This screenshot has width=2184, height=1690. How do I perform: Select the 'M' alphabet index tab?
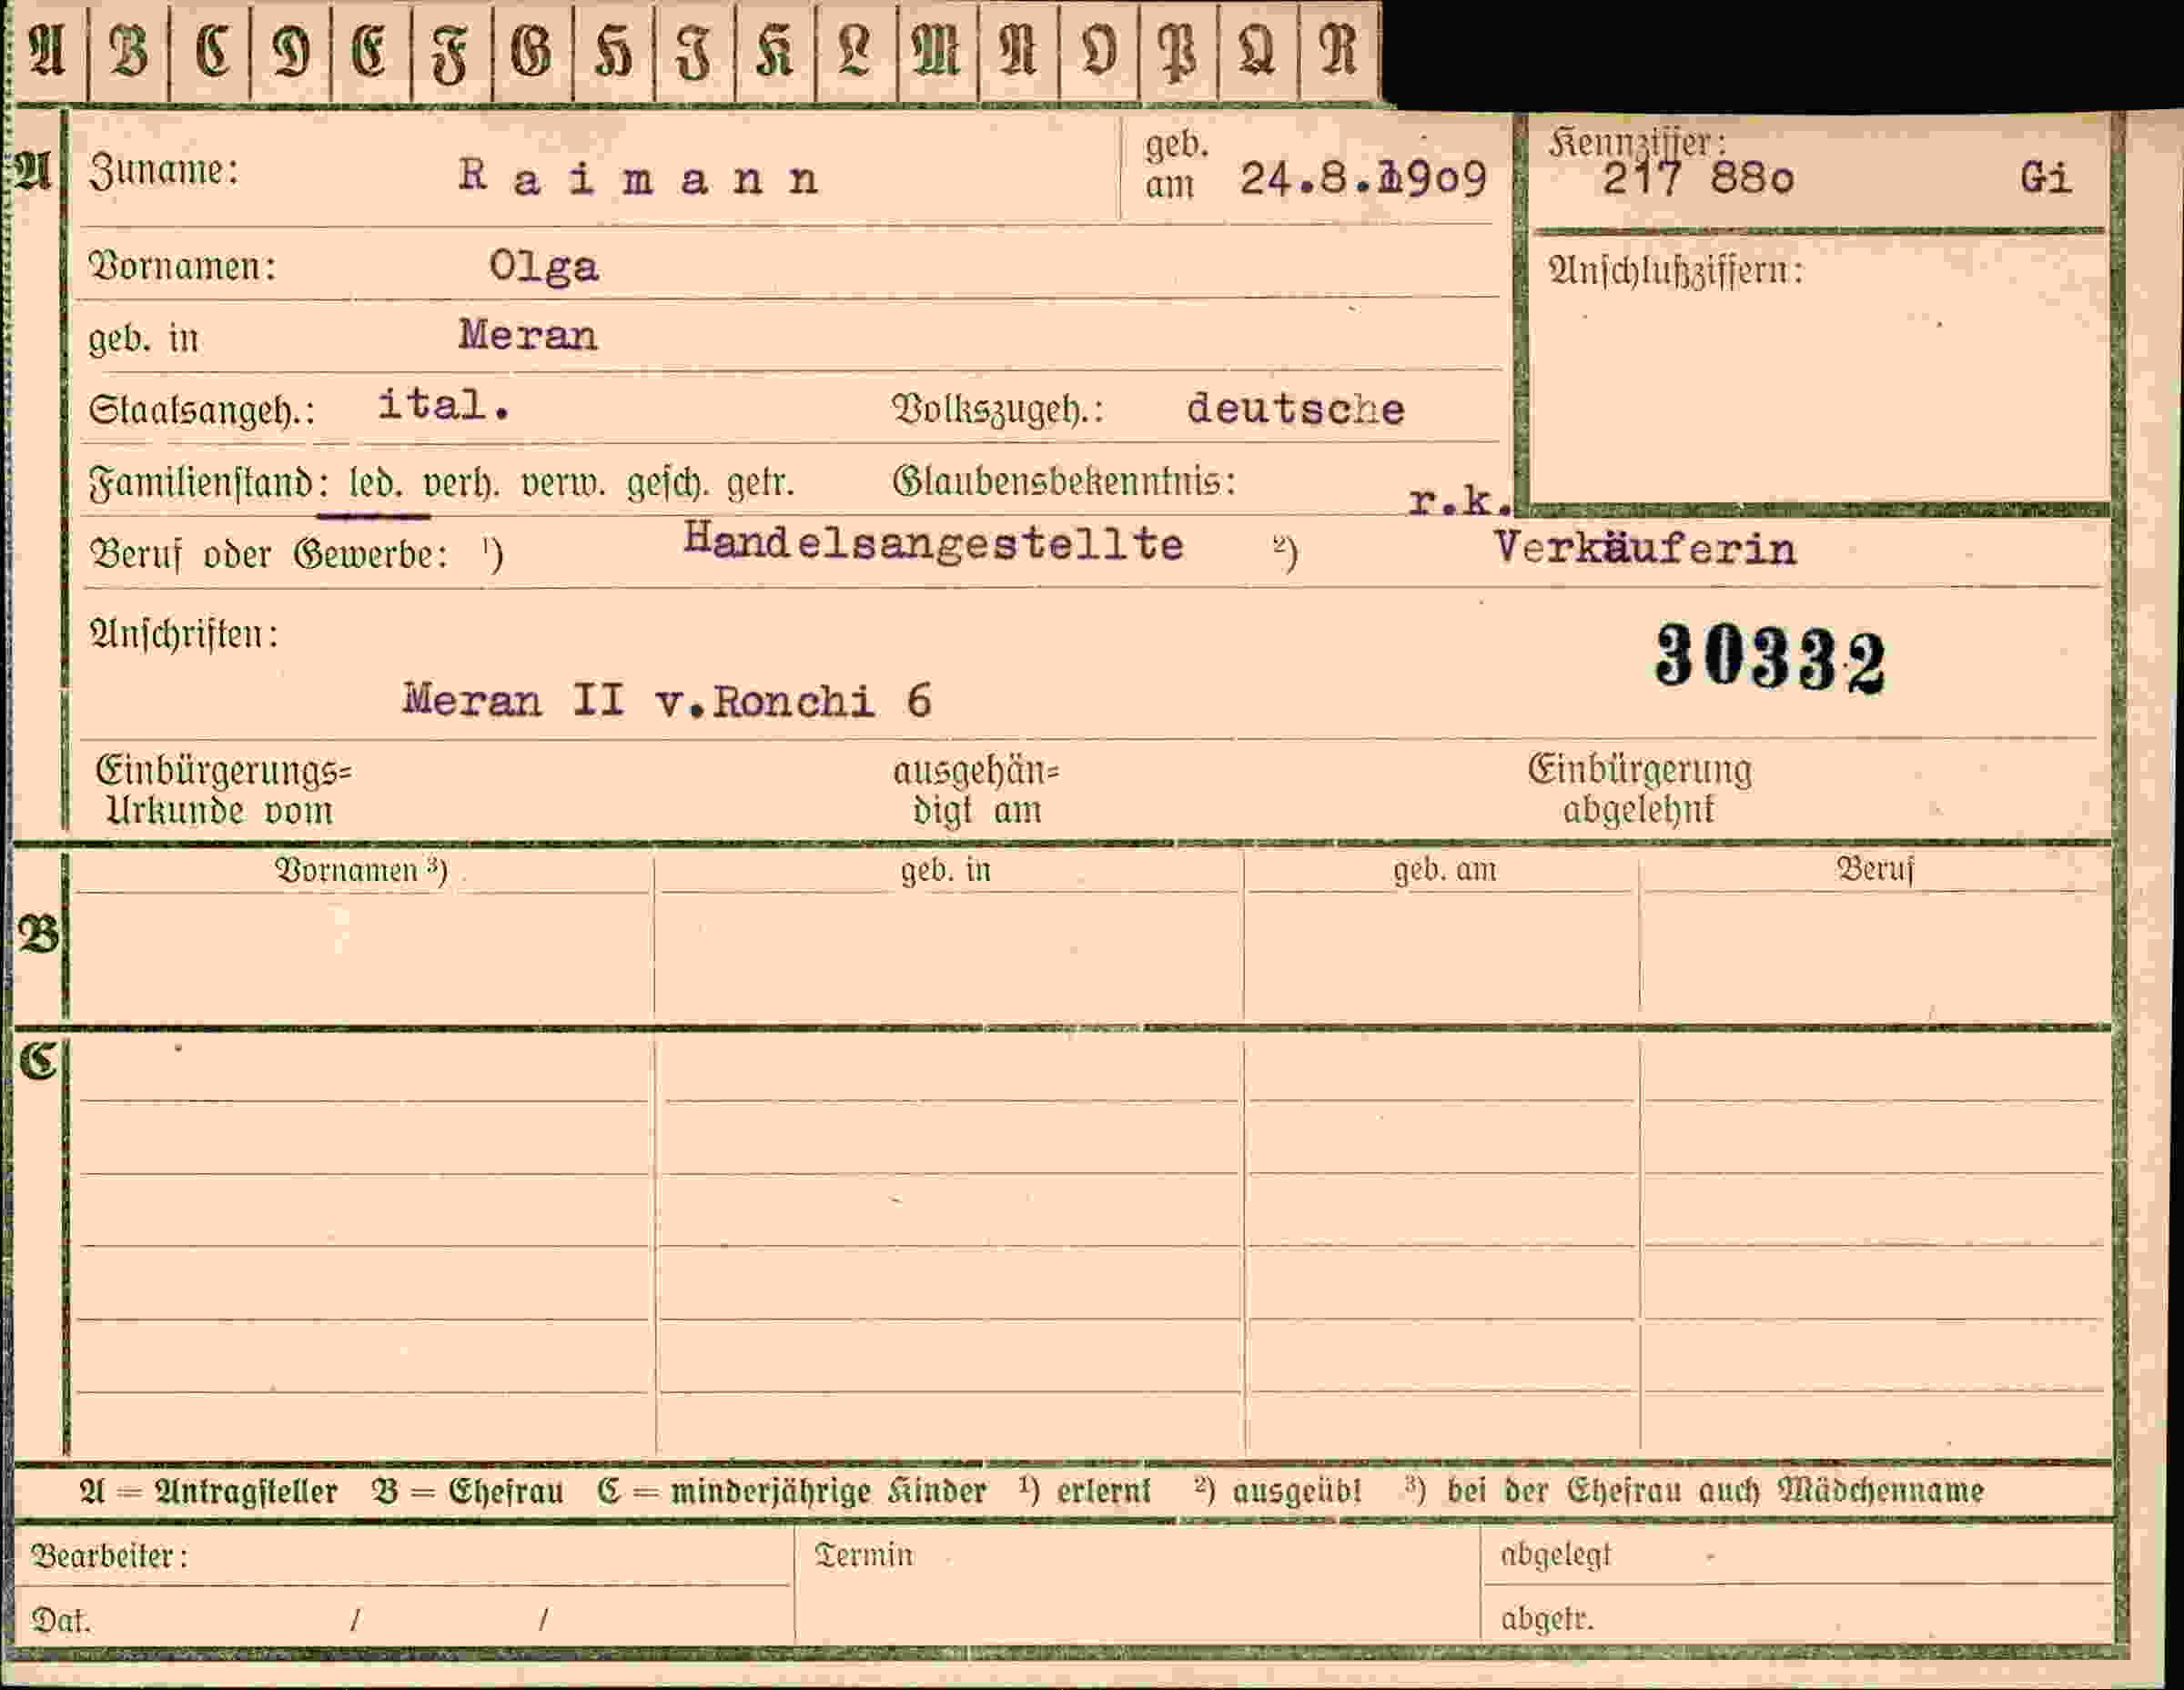tap(937, 52)
